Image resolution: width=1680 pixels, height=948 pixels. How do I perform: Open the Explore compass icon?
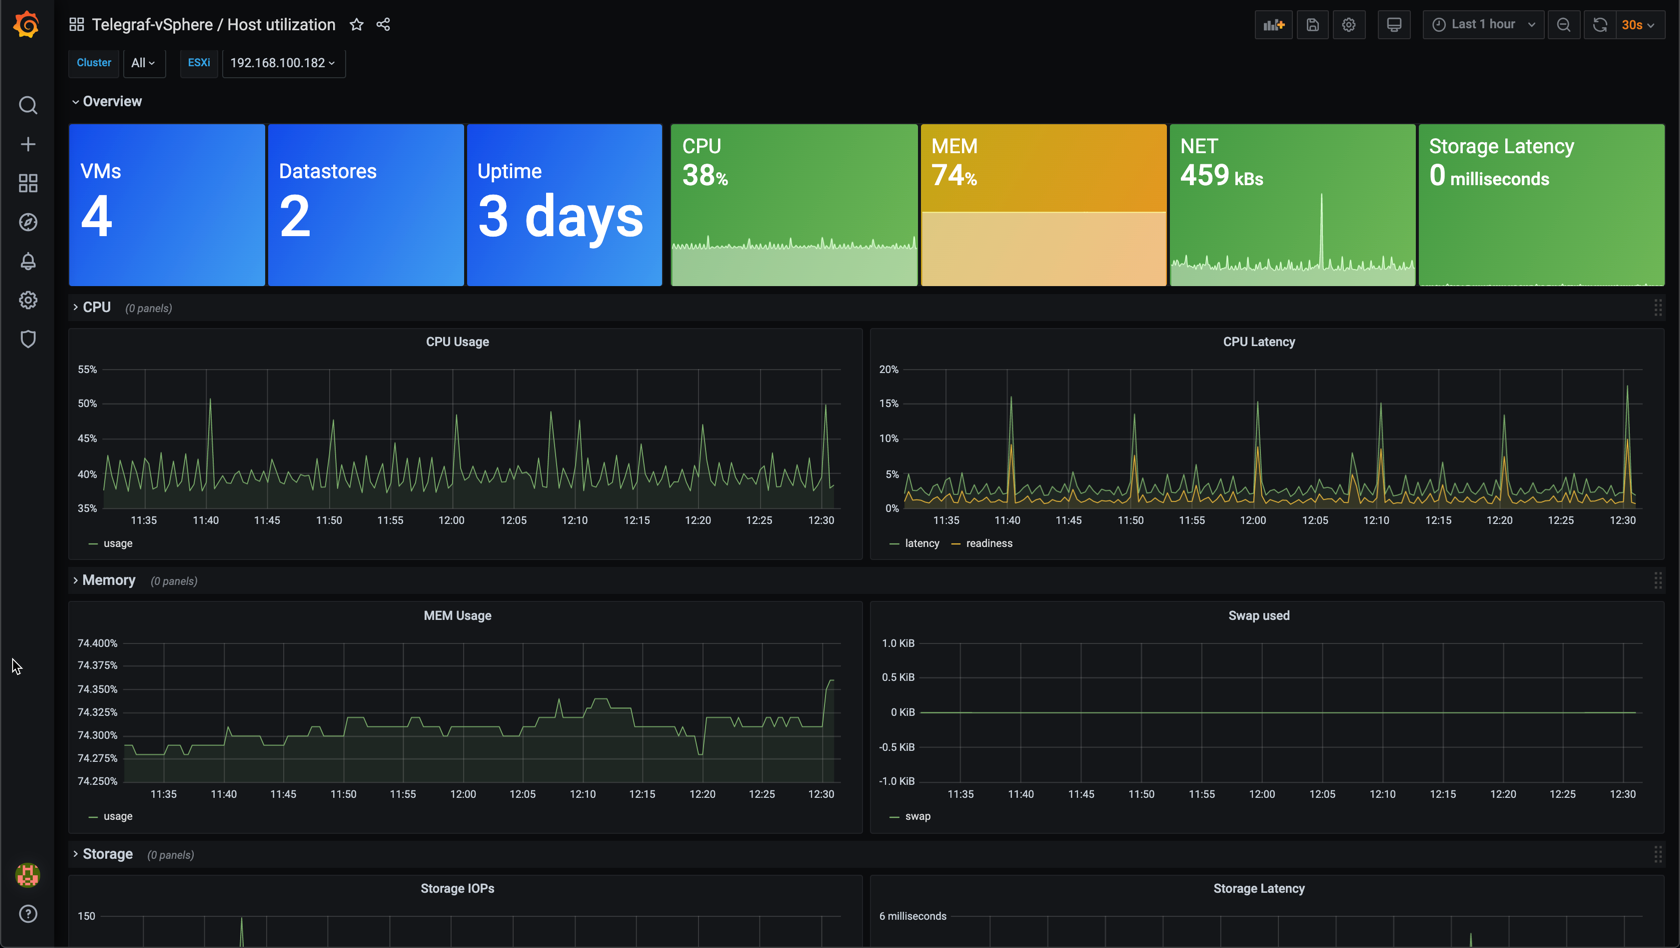(x=28, y=222)
